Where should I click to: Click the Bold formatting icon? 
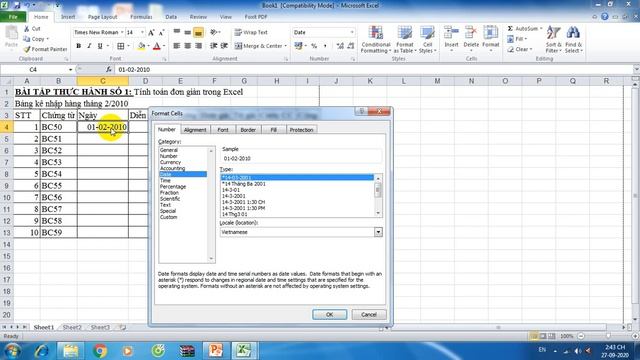click(78, 46)
